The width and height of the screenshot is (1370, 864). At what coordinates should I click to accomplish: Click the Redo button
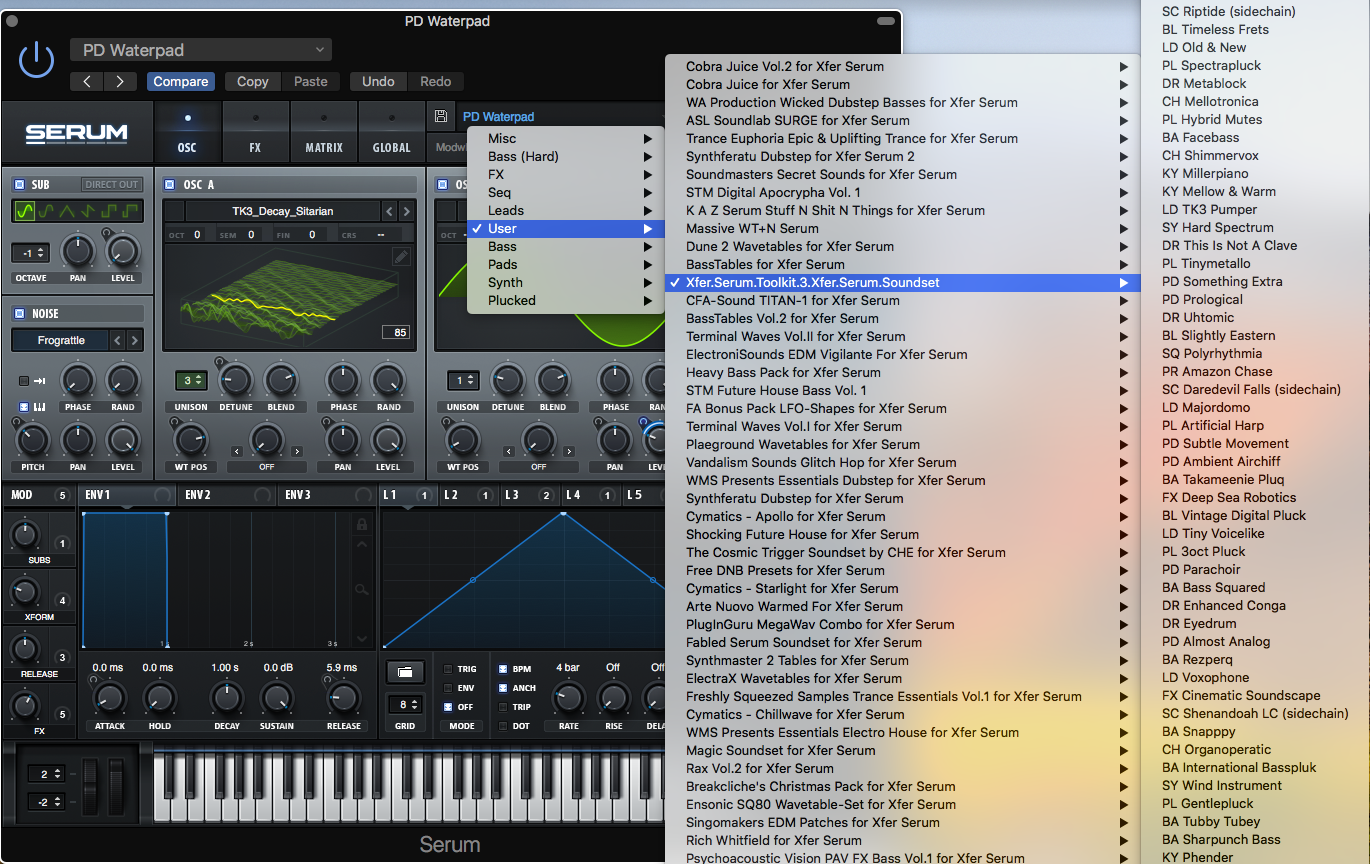(x=436, y=82)
